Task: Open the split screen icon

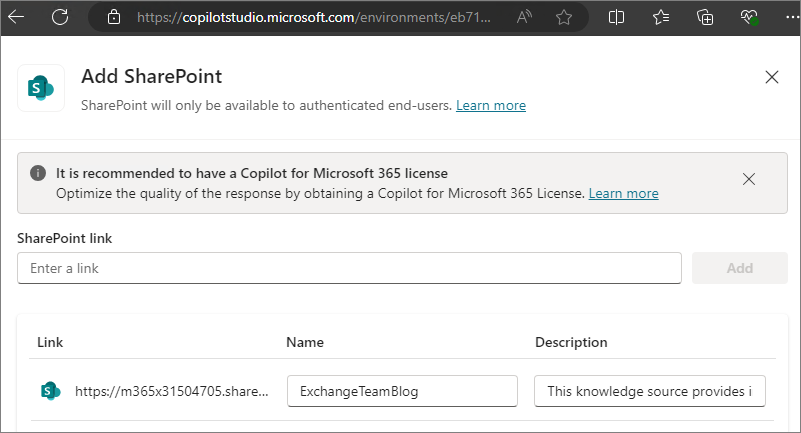Action: pyautogui.click(x=616, y=17)
